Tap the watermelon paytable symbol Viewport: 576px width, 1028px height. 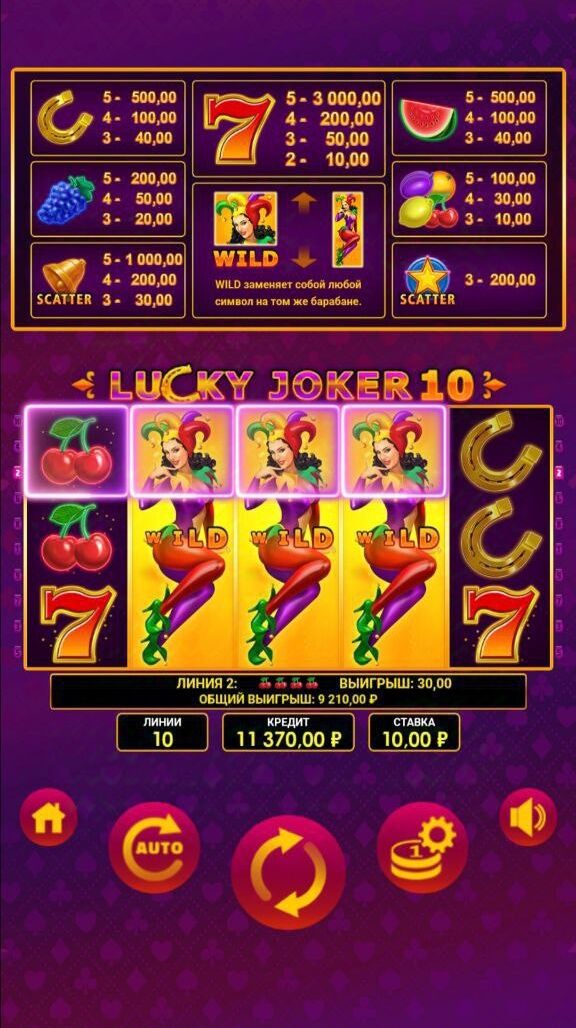428,119
